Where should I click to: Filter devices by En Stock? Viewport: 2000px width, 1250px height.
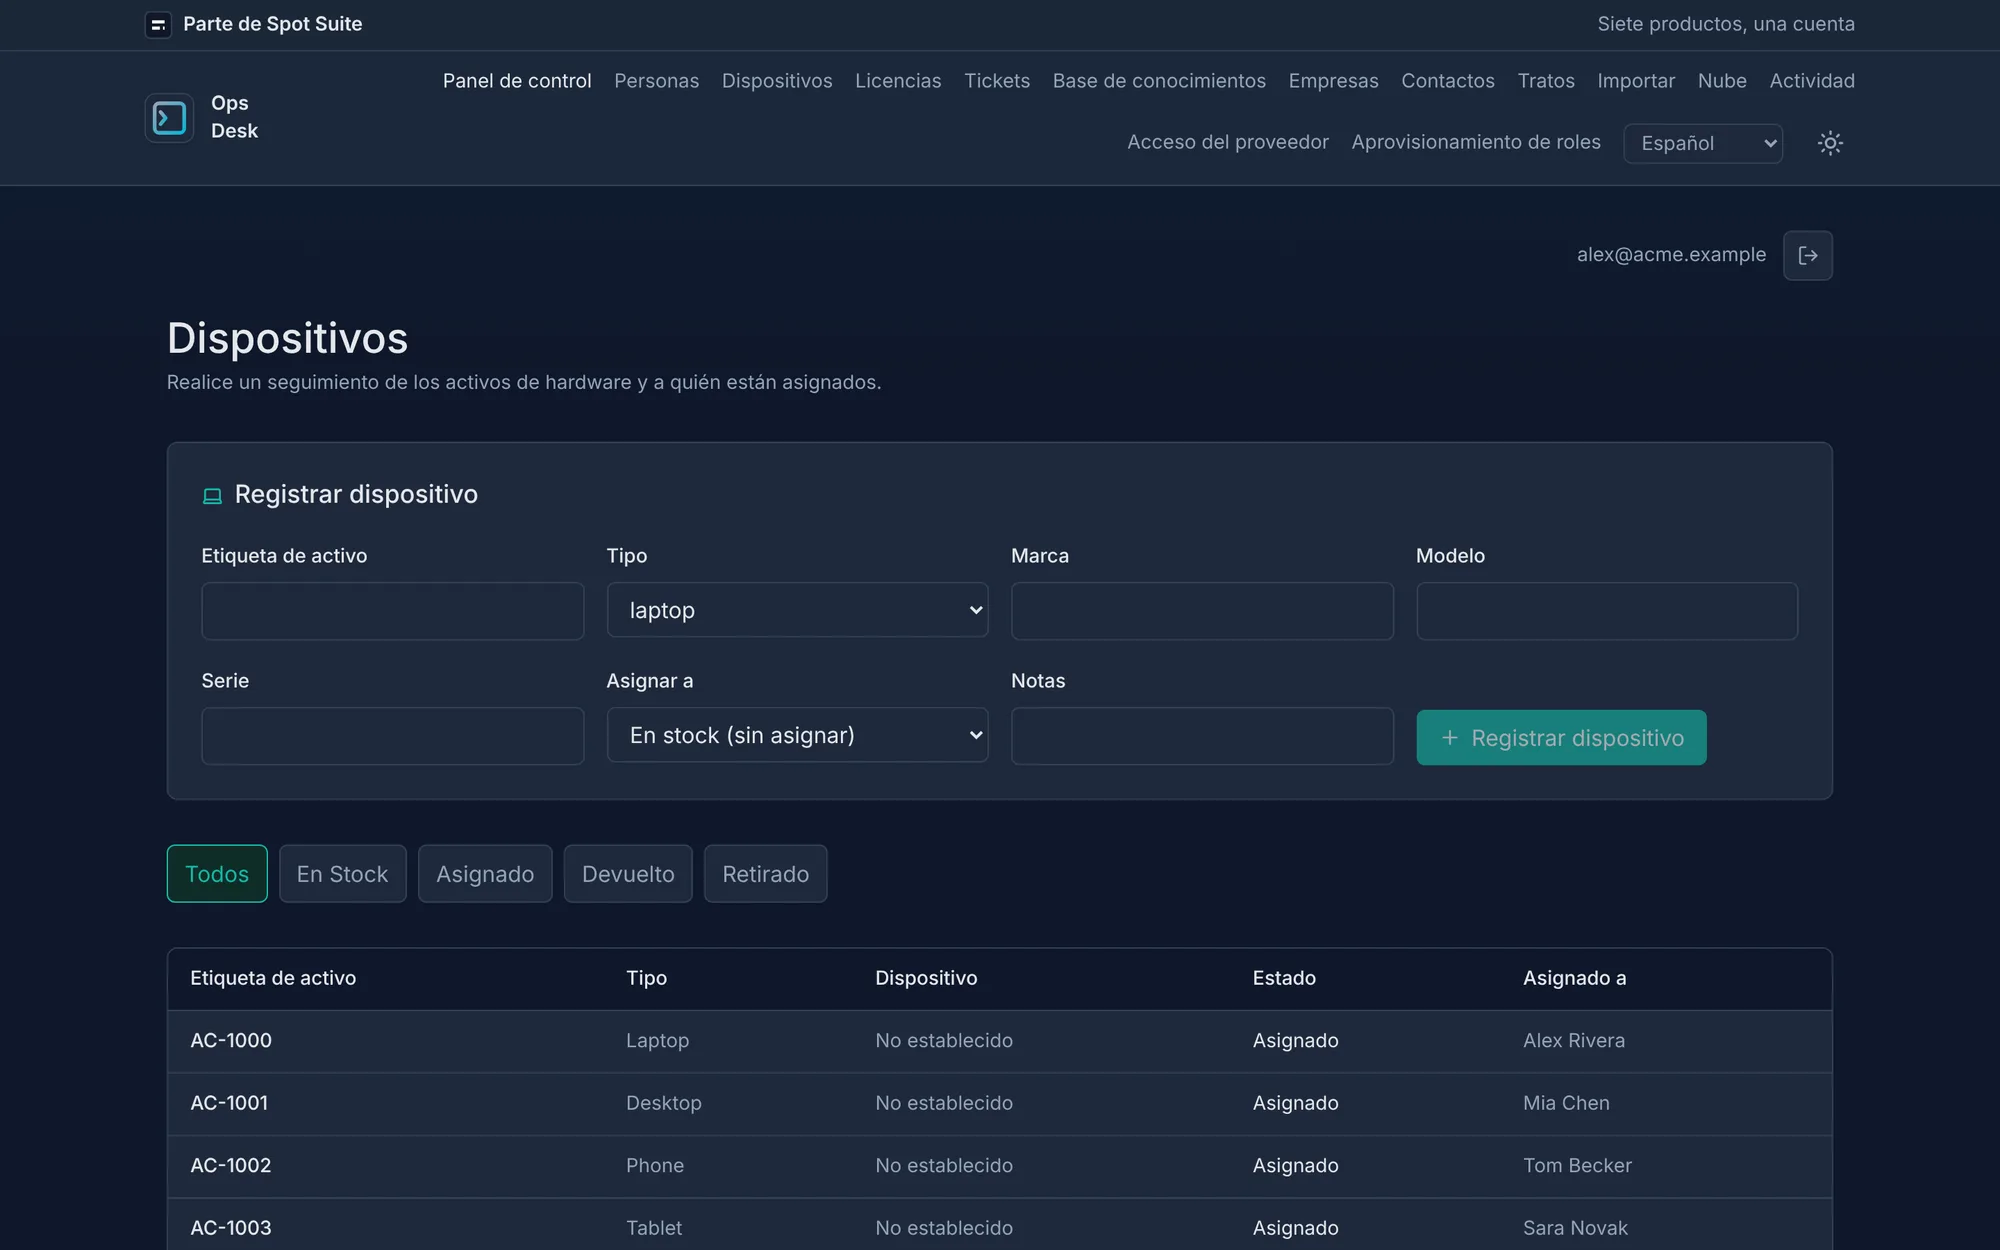point(342,874)
